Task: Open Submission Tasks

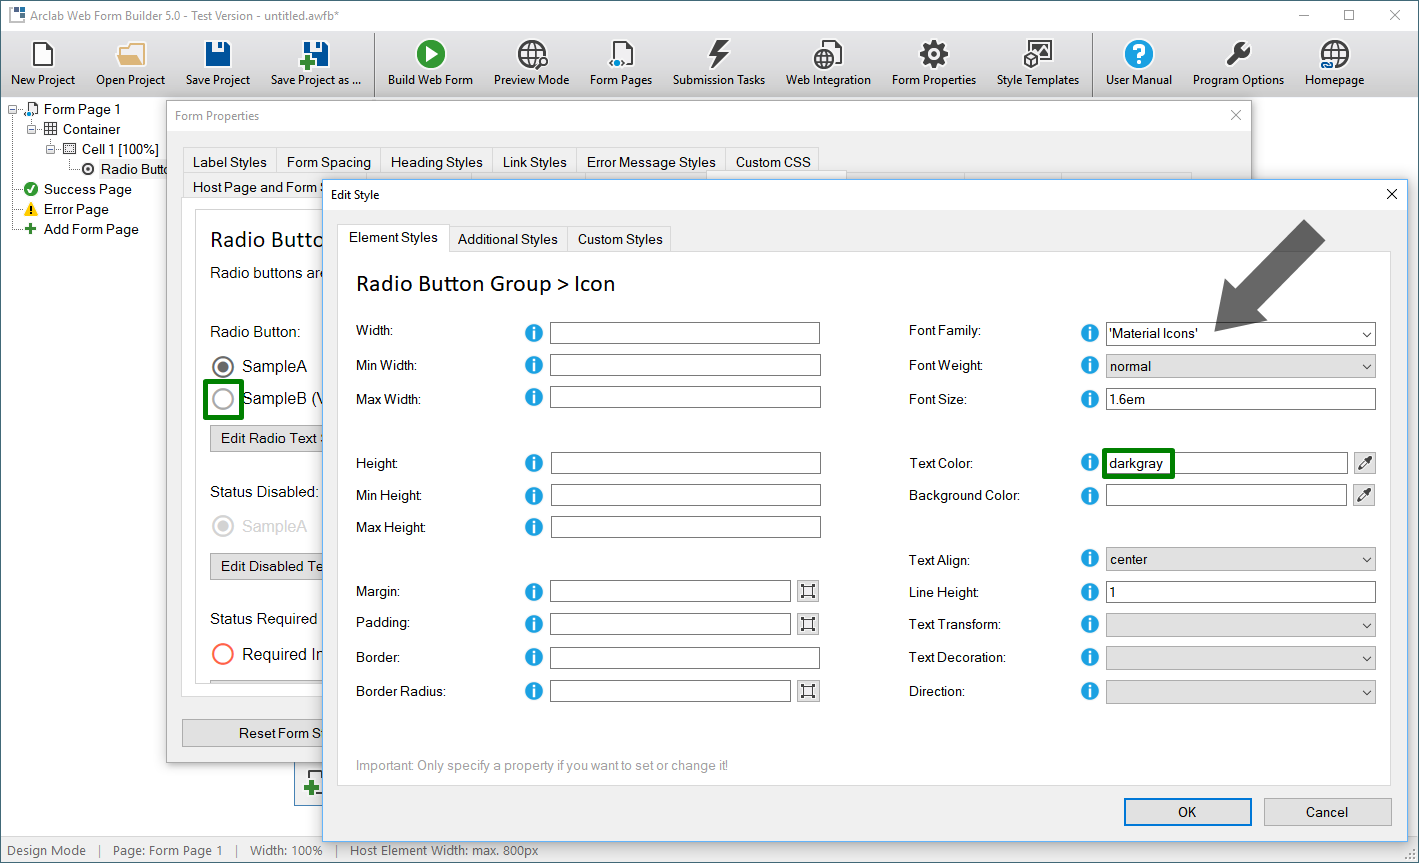Action: 719,62
